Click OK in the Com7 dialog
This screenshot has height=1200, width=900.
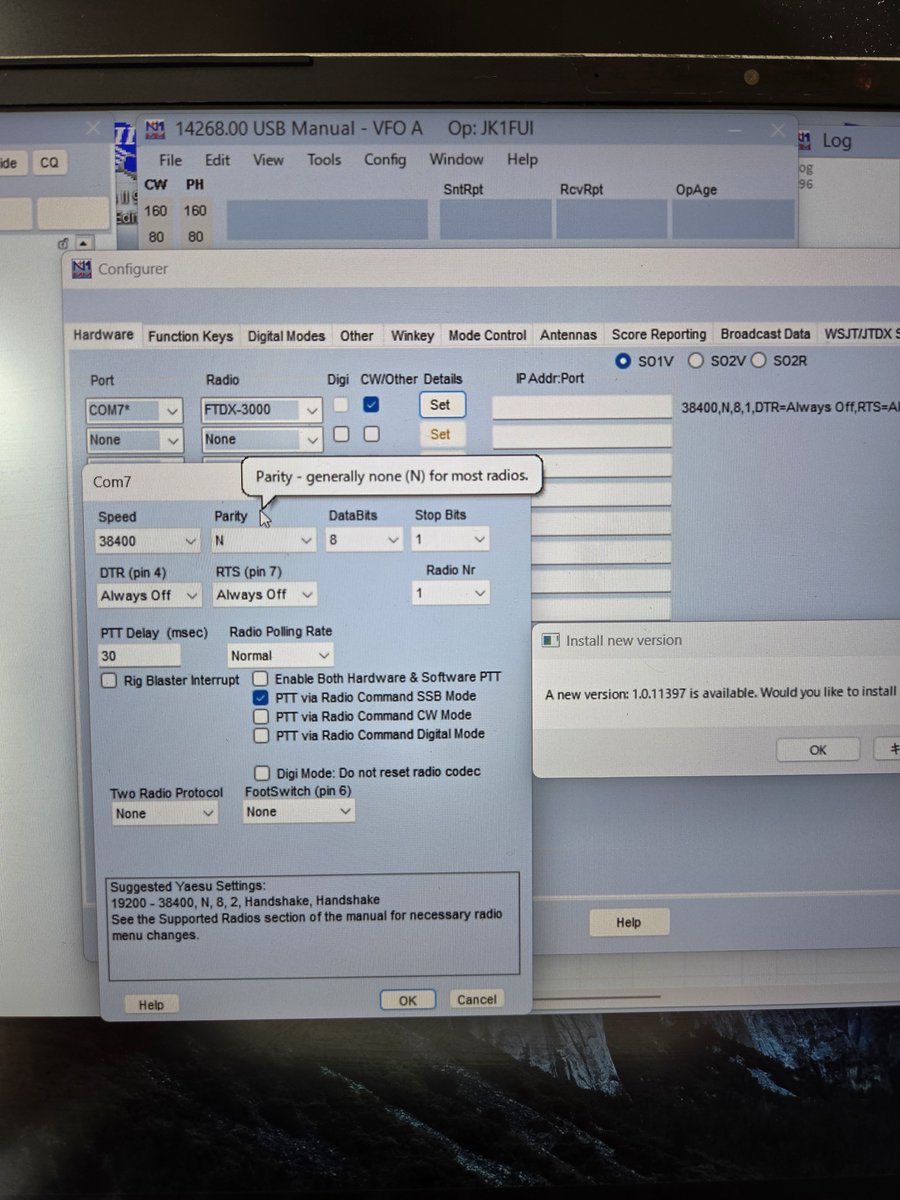(x=407, y=1000)
